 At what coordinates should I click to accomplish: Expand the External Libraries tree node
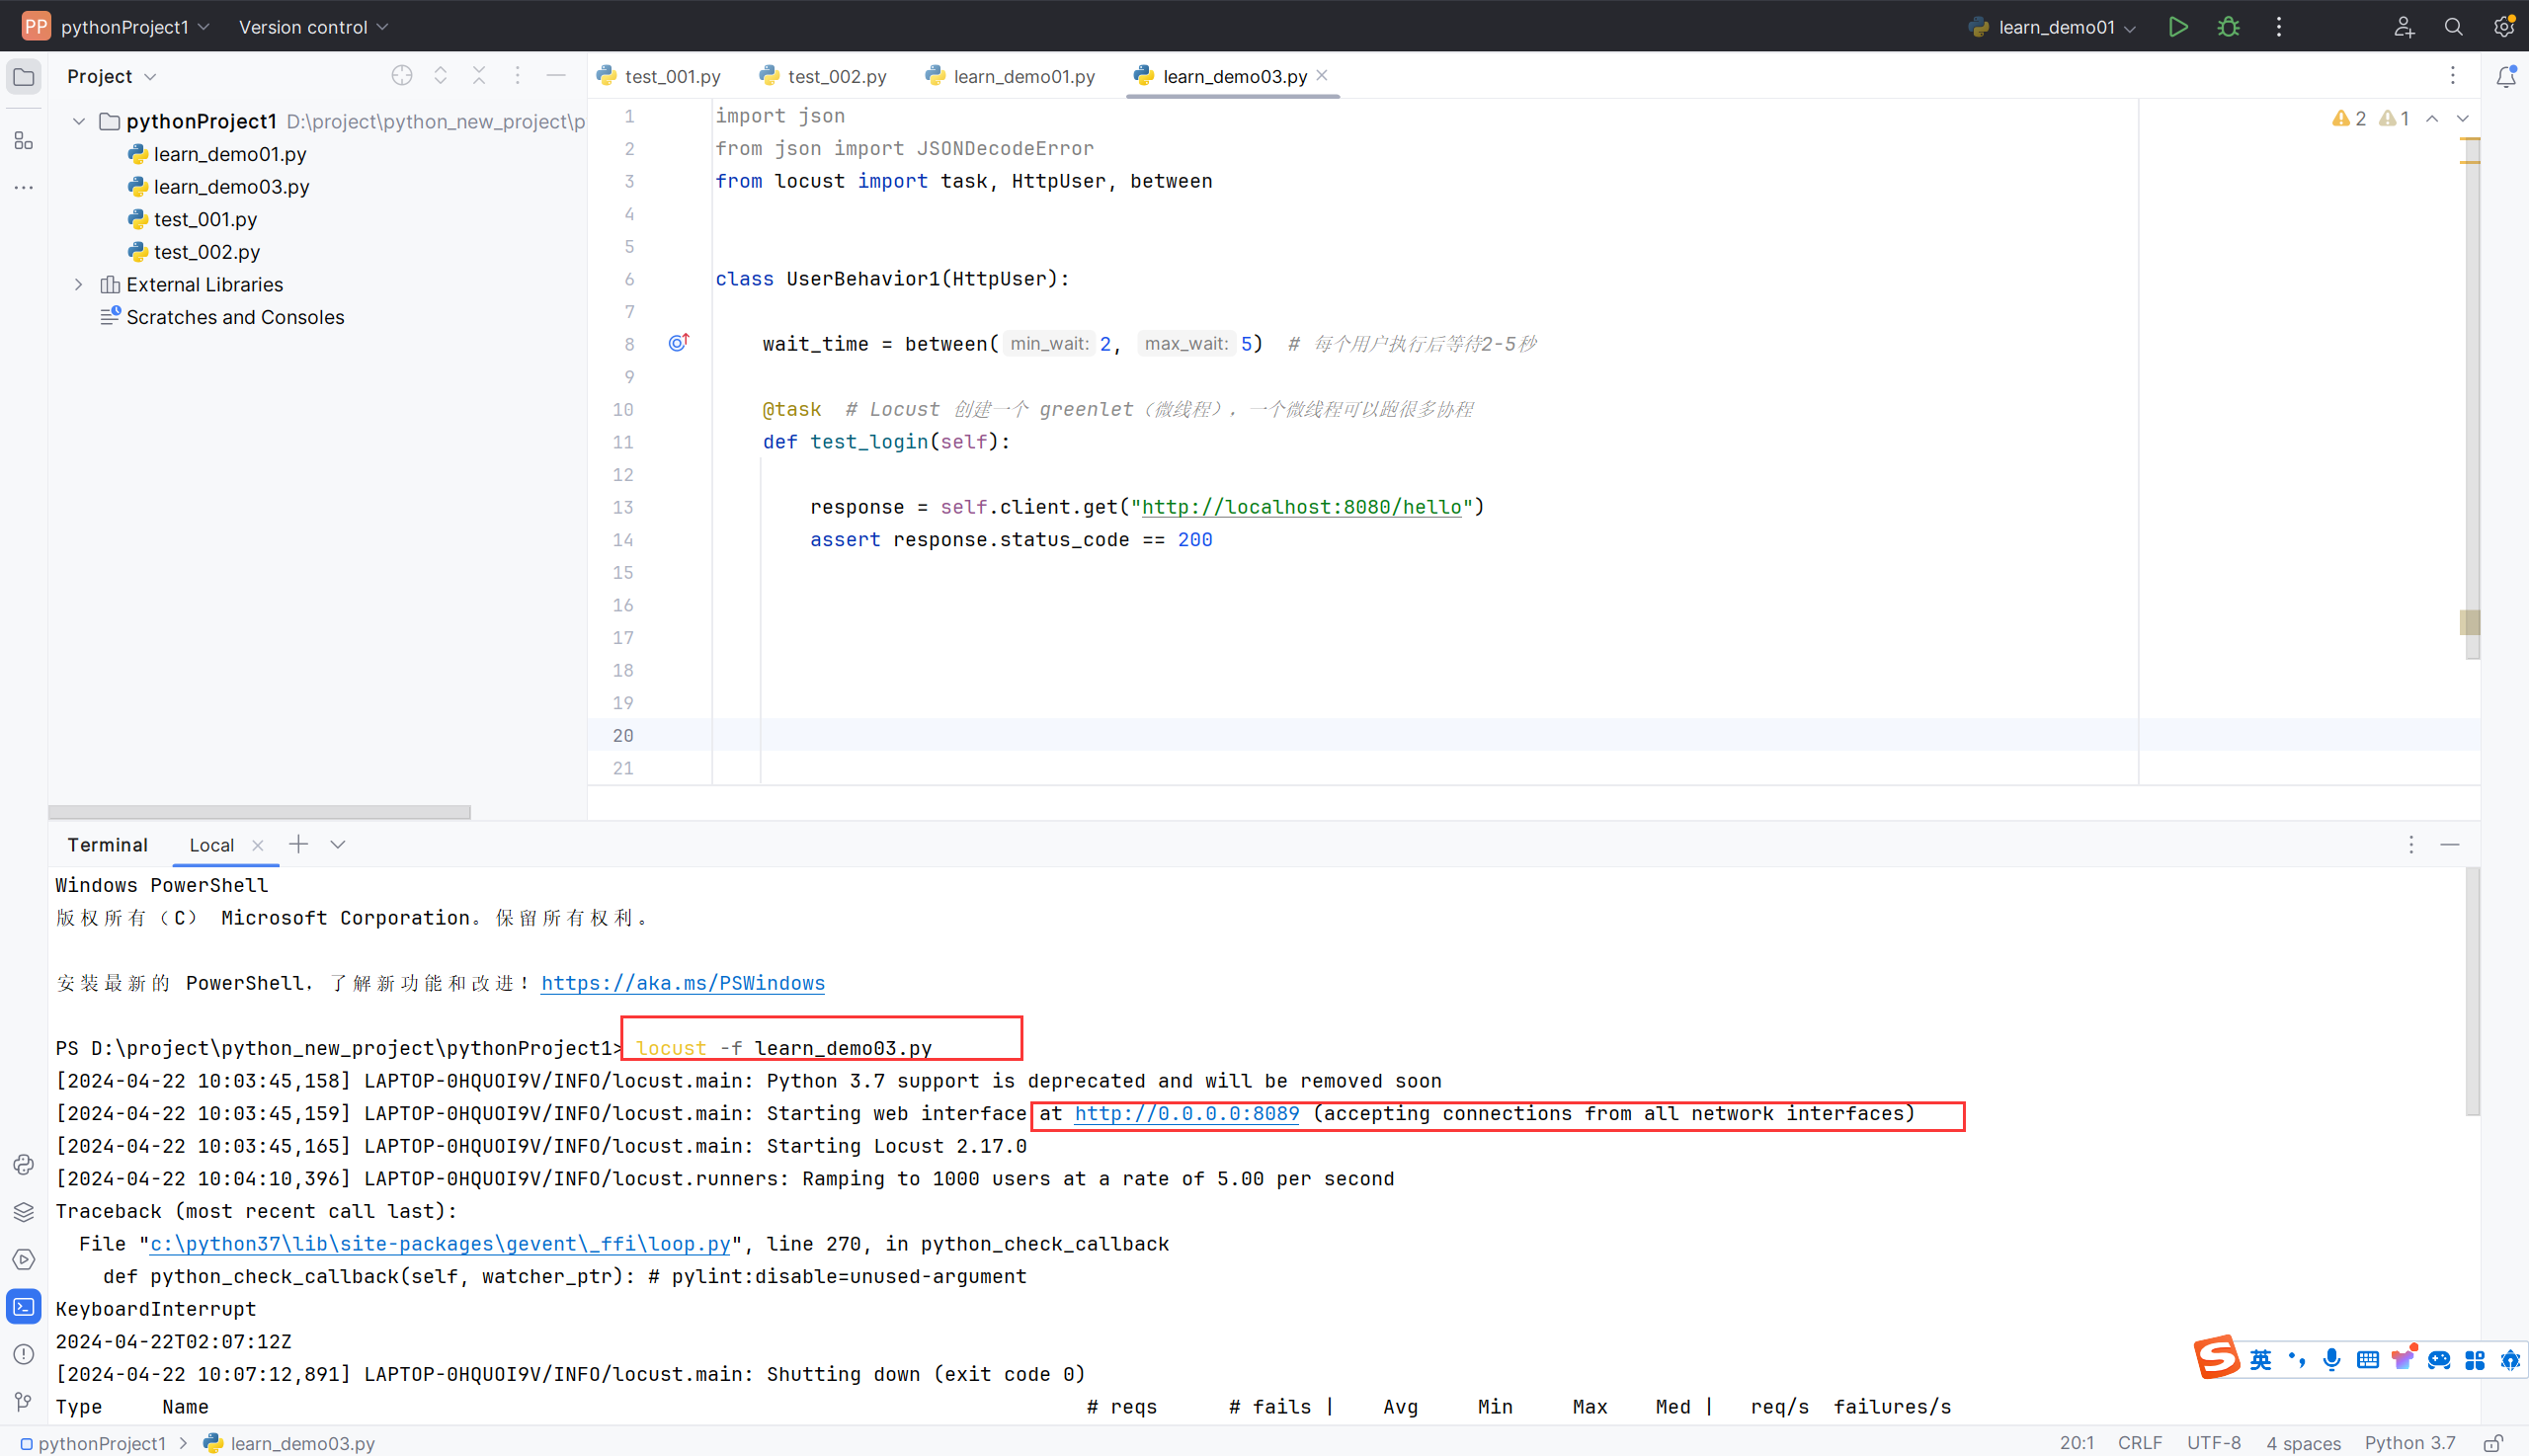pos(79,284)
